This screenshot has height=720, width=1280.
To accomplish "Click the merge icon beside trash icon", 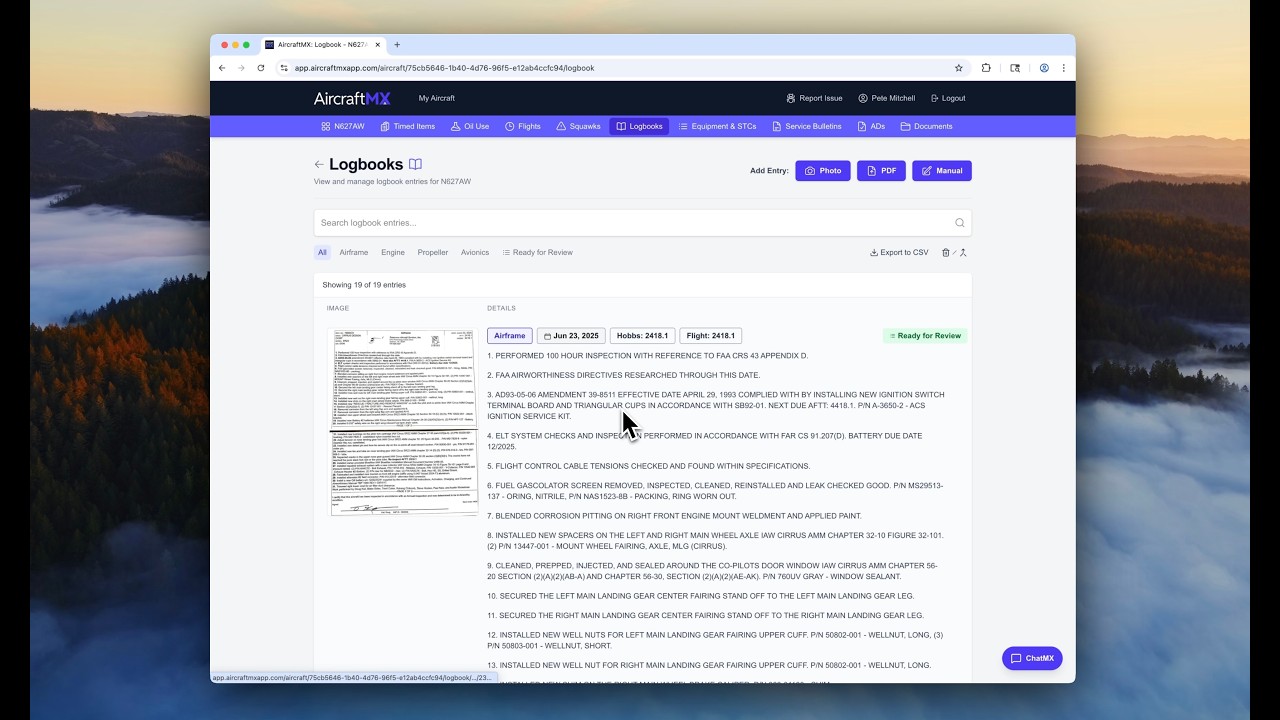I will (963, 253).
